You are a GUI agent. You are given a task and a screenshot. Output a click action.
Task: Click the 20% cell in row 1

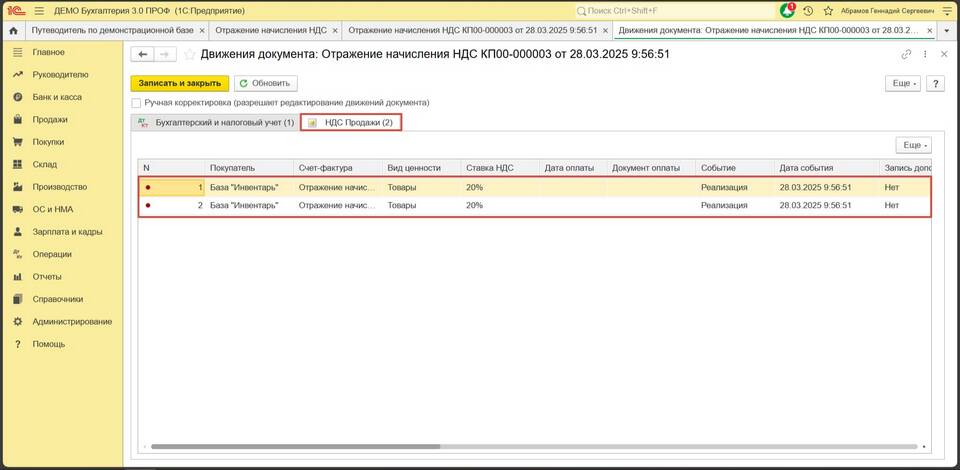(x=500, y=187)
